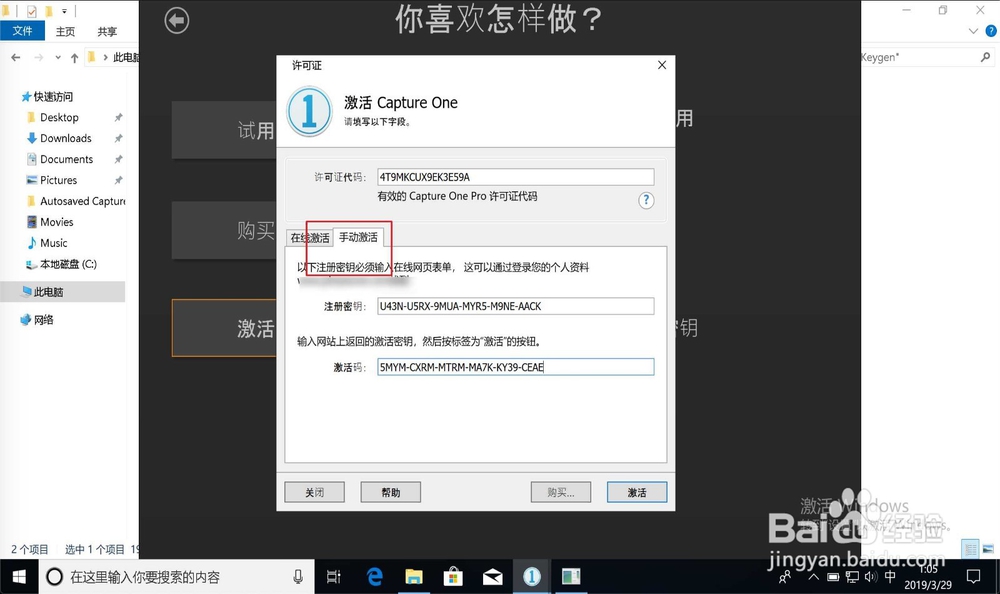Click the 注册密钥 field

tap(515, 306)
